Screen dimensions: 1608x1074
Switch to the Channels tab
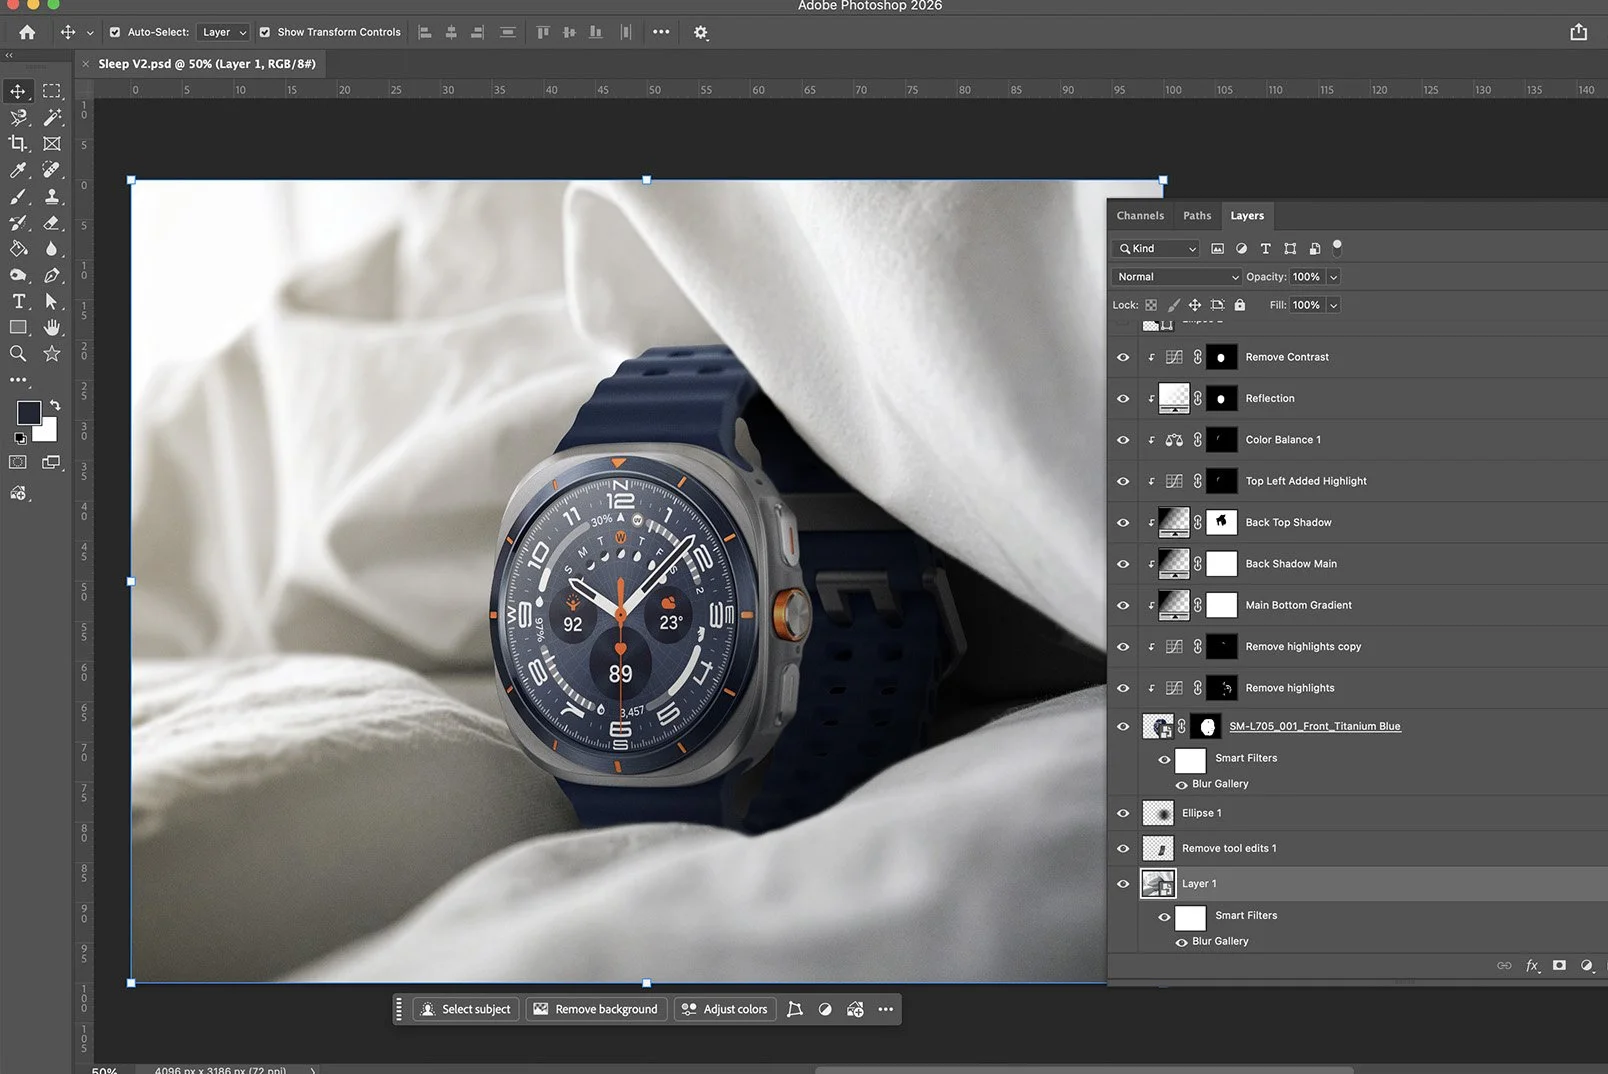(1140, 216)
